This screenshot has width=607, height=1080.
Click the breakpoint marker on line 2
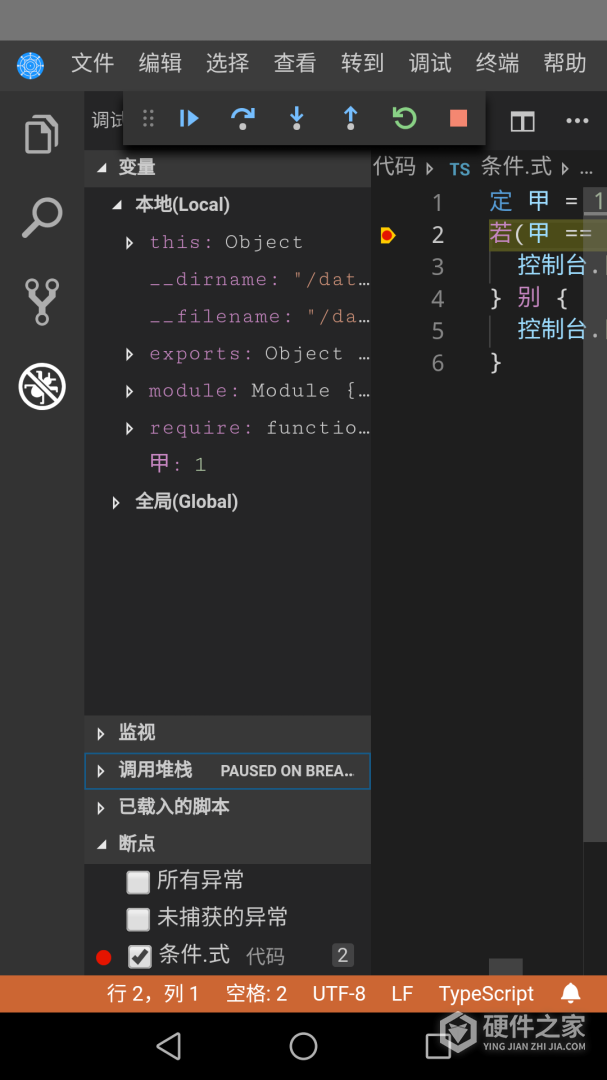(x=388, y=235)
